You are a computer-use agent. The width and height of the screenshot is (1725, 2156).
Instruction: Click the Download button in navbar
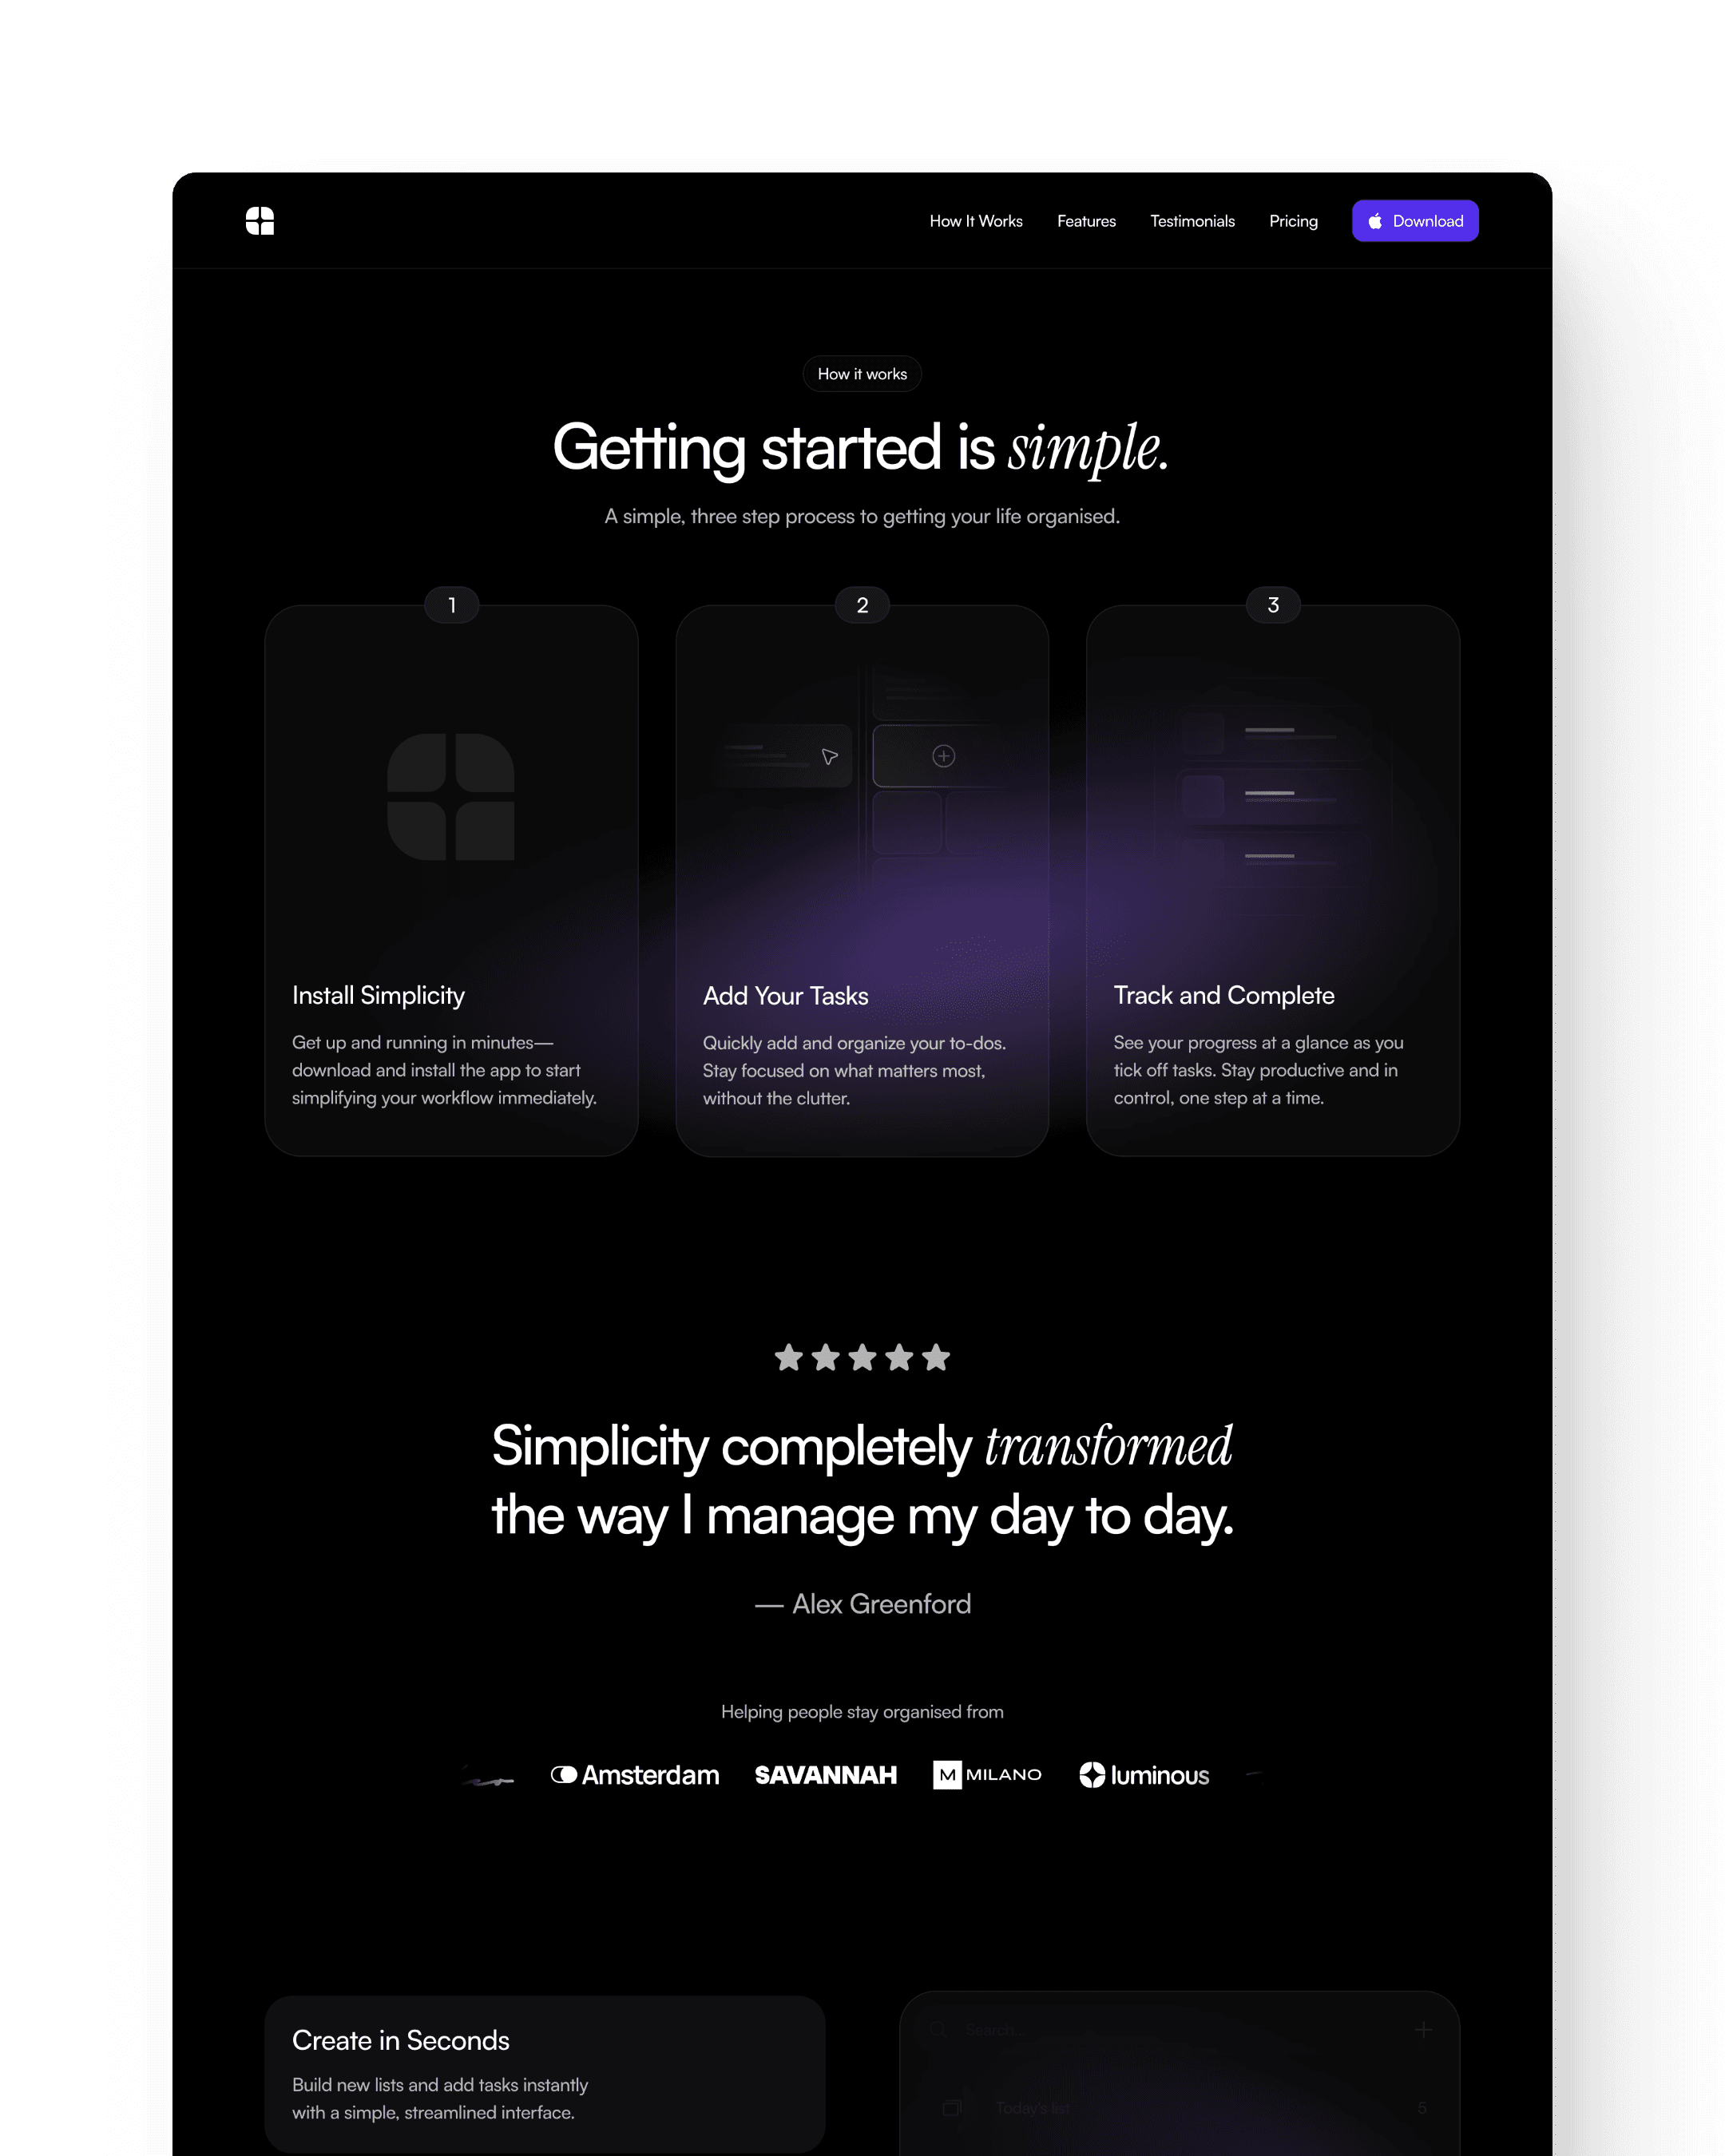1415,220
